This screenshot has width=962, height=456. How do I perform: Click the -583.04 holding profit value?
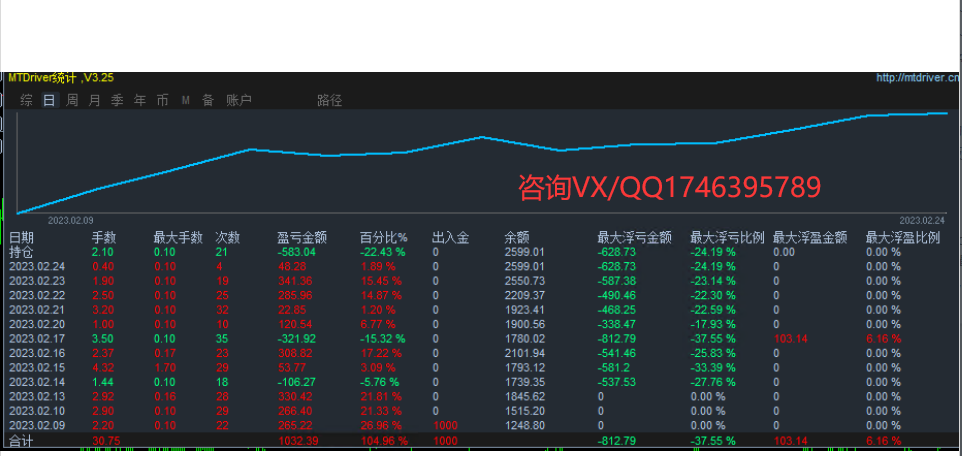tap(296, 252)
